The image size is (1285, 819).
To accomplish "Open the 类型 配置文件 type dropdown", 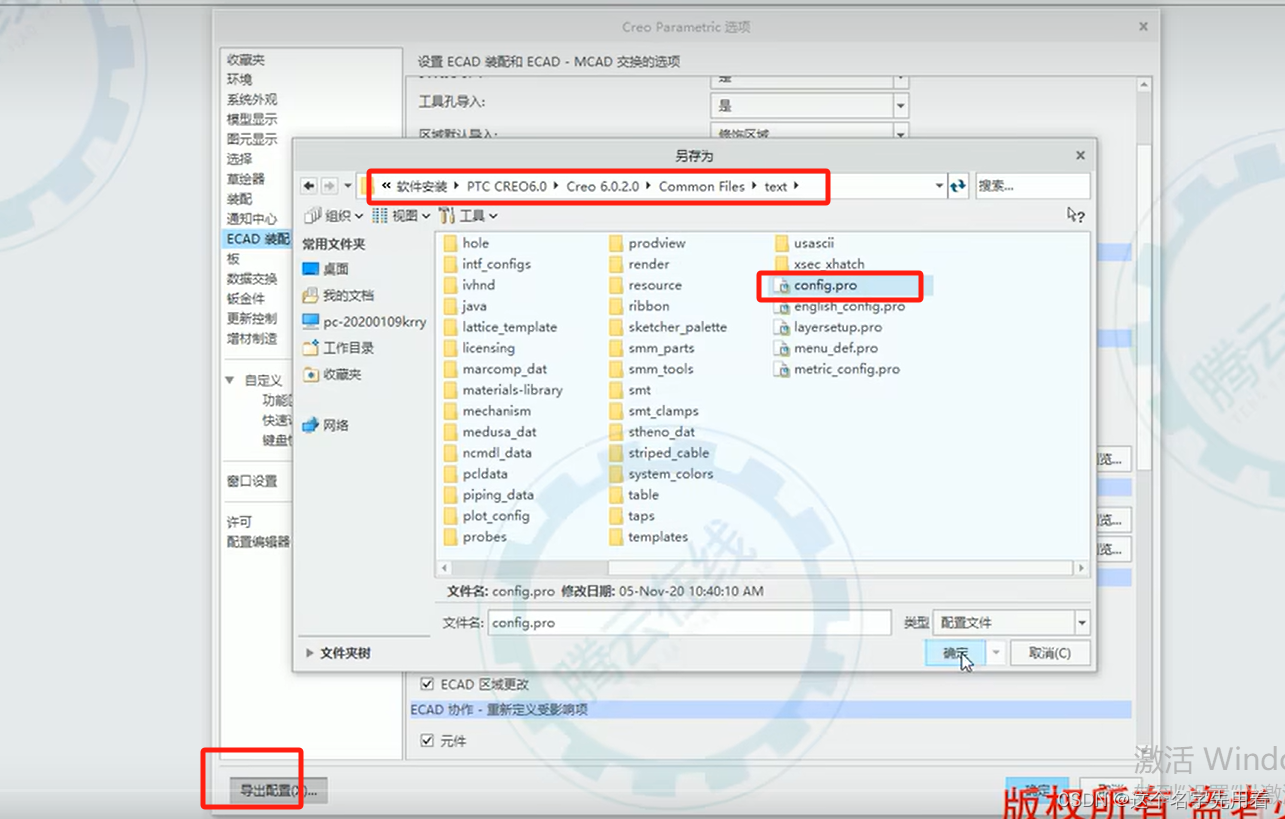I will click(1082, 623).
